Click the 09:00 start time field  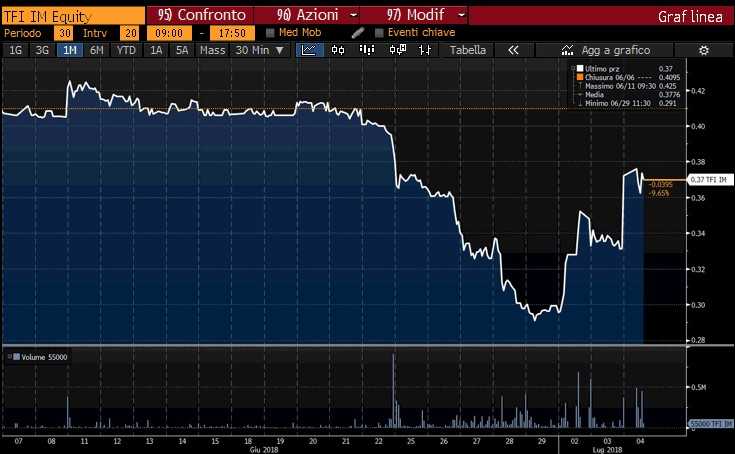(x=169, y=33)
